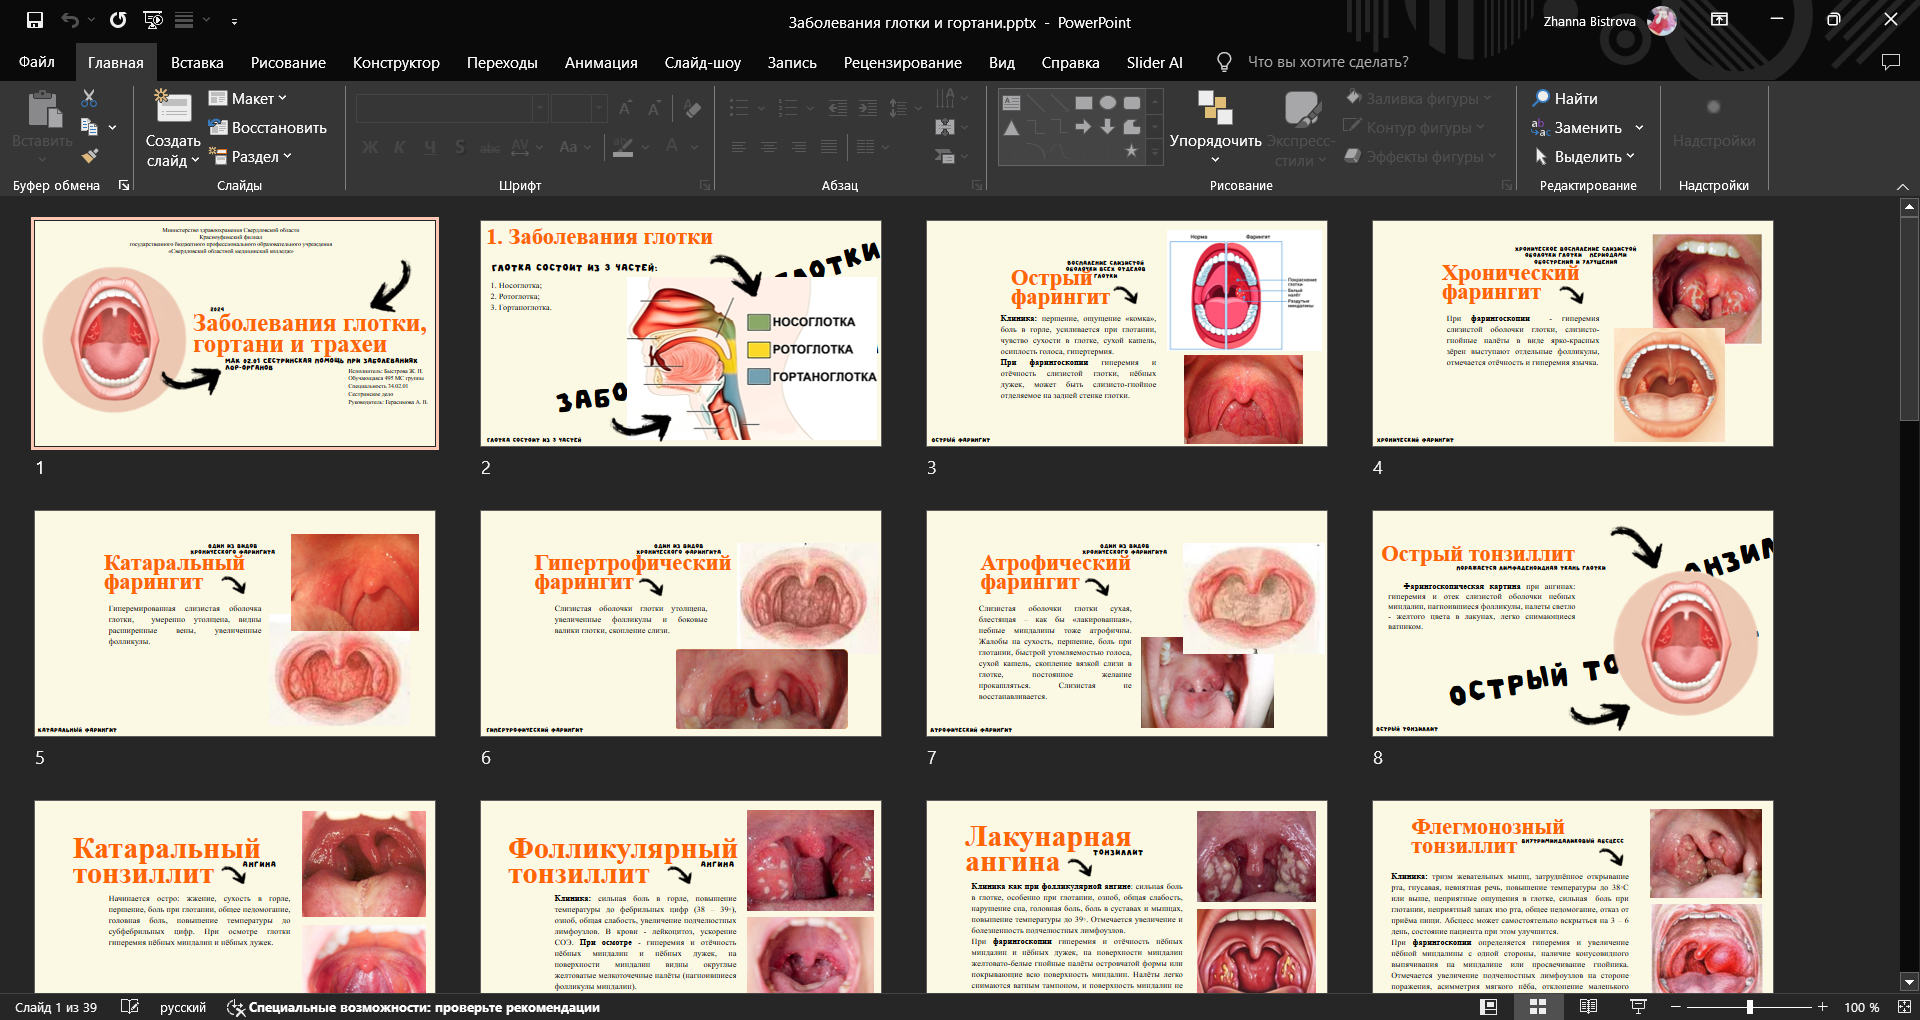
Task: Undo the last action
Action: point(69,20)
